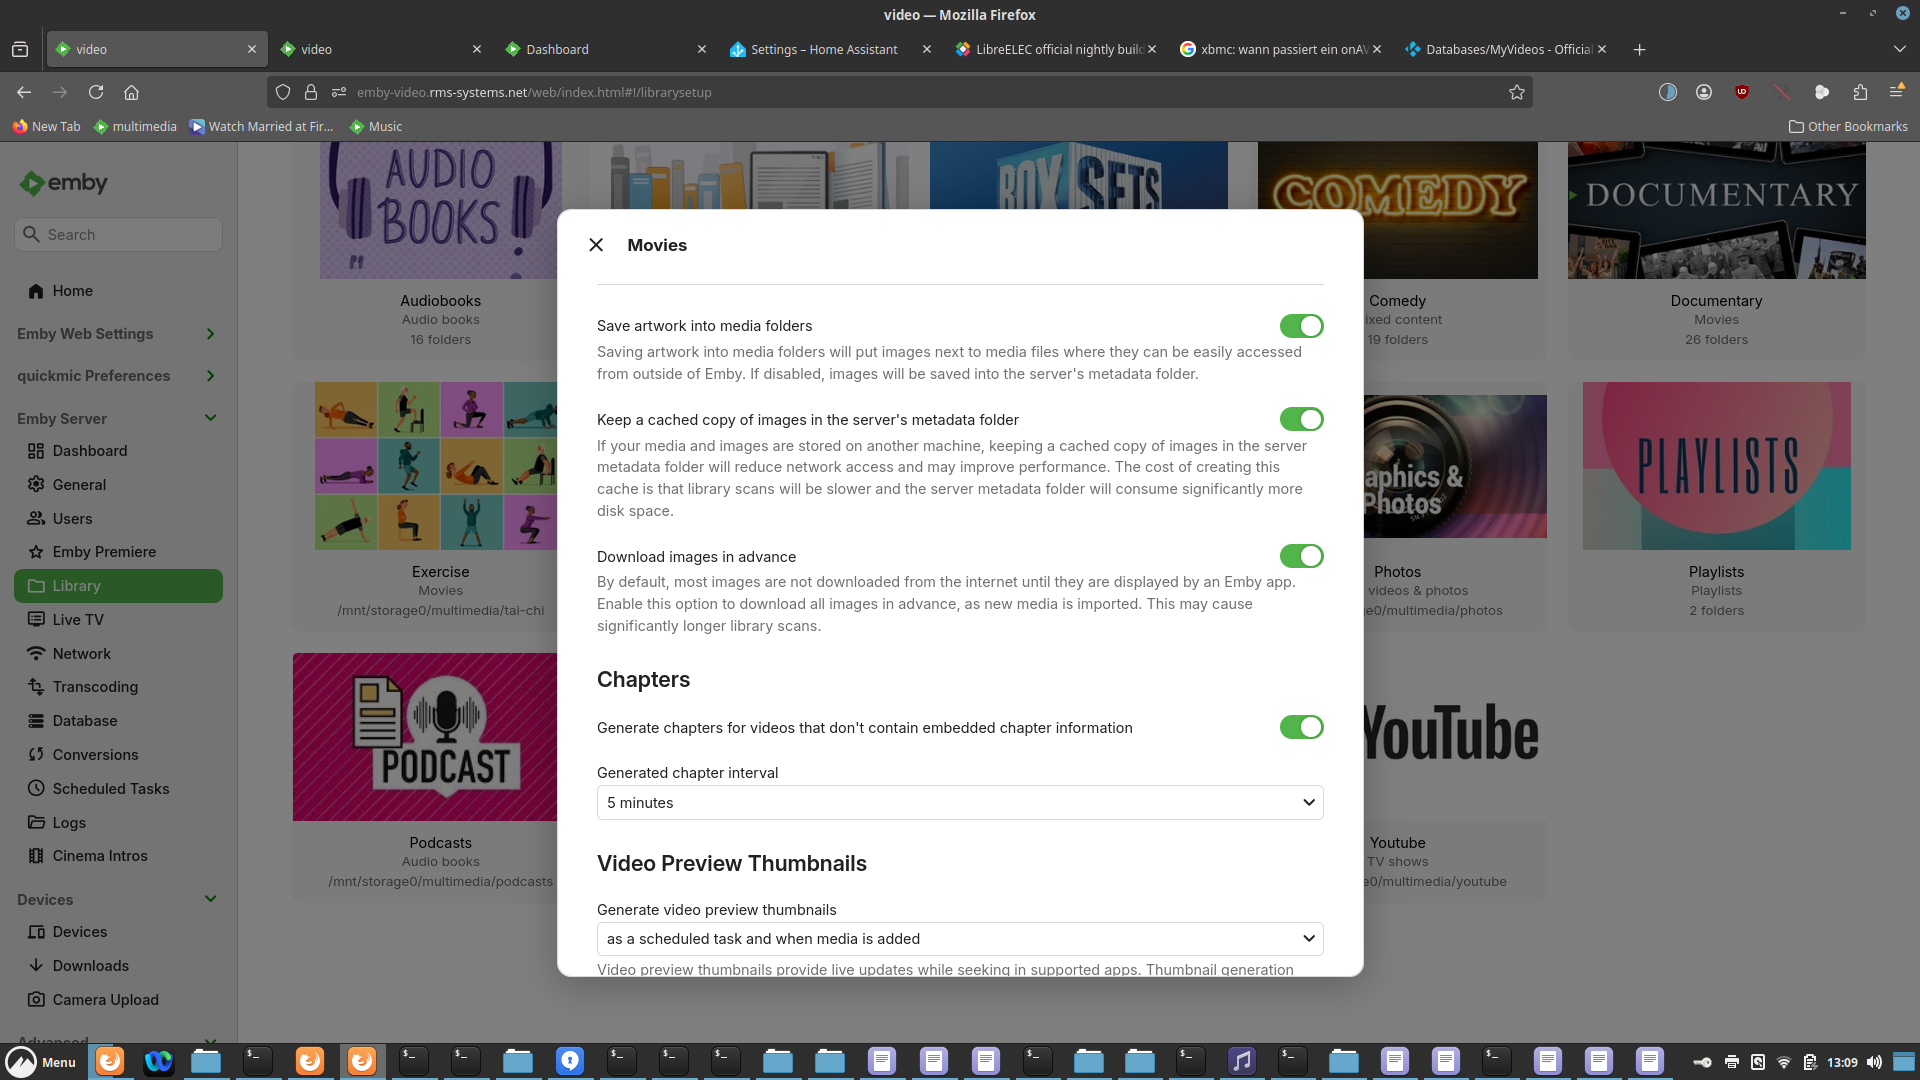Open Dashboard from the sidebar
Screen dimensions: 1920x1080
tap(89, 451)
